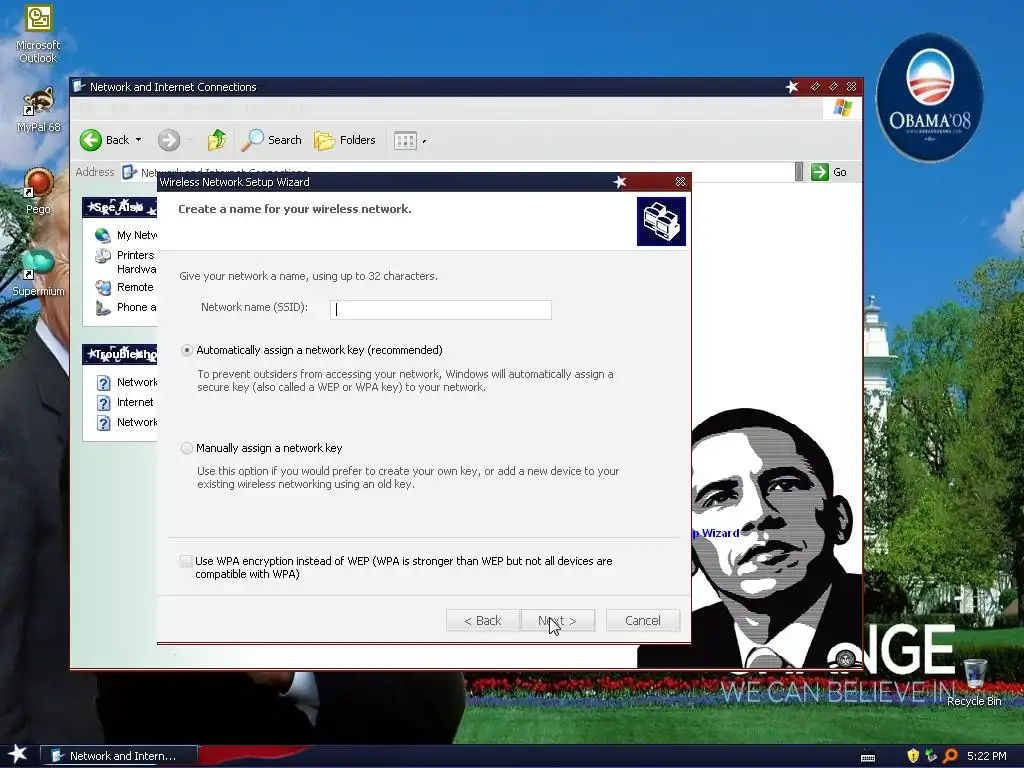
Task: Click the Windows flag logo in Explorer
Action: click(x=842, y=108)
